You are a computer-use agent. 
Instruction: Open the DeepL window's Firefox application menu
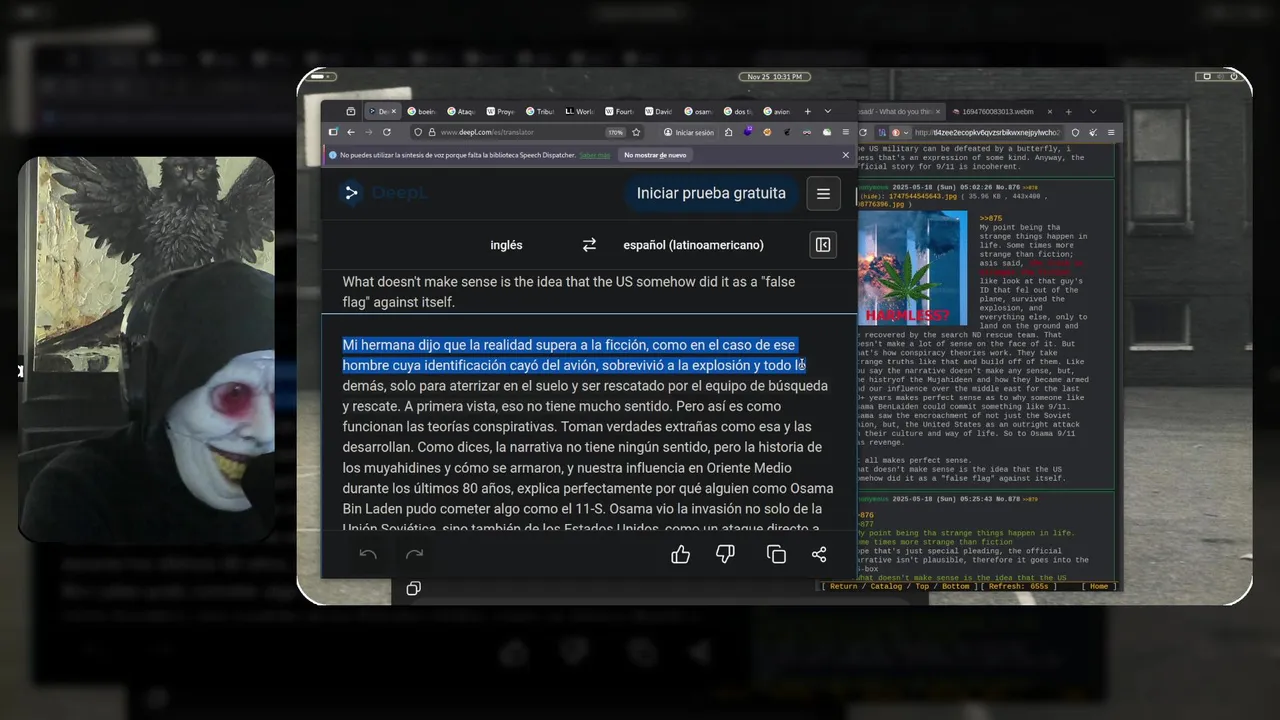(846, 132)
